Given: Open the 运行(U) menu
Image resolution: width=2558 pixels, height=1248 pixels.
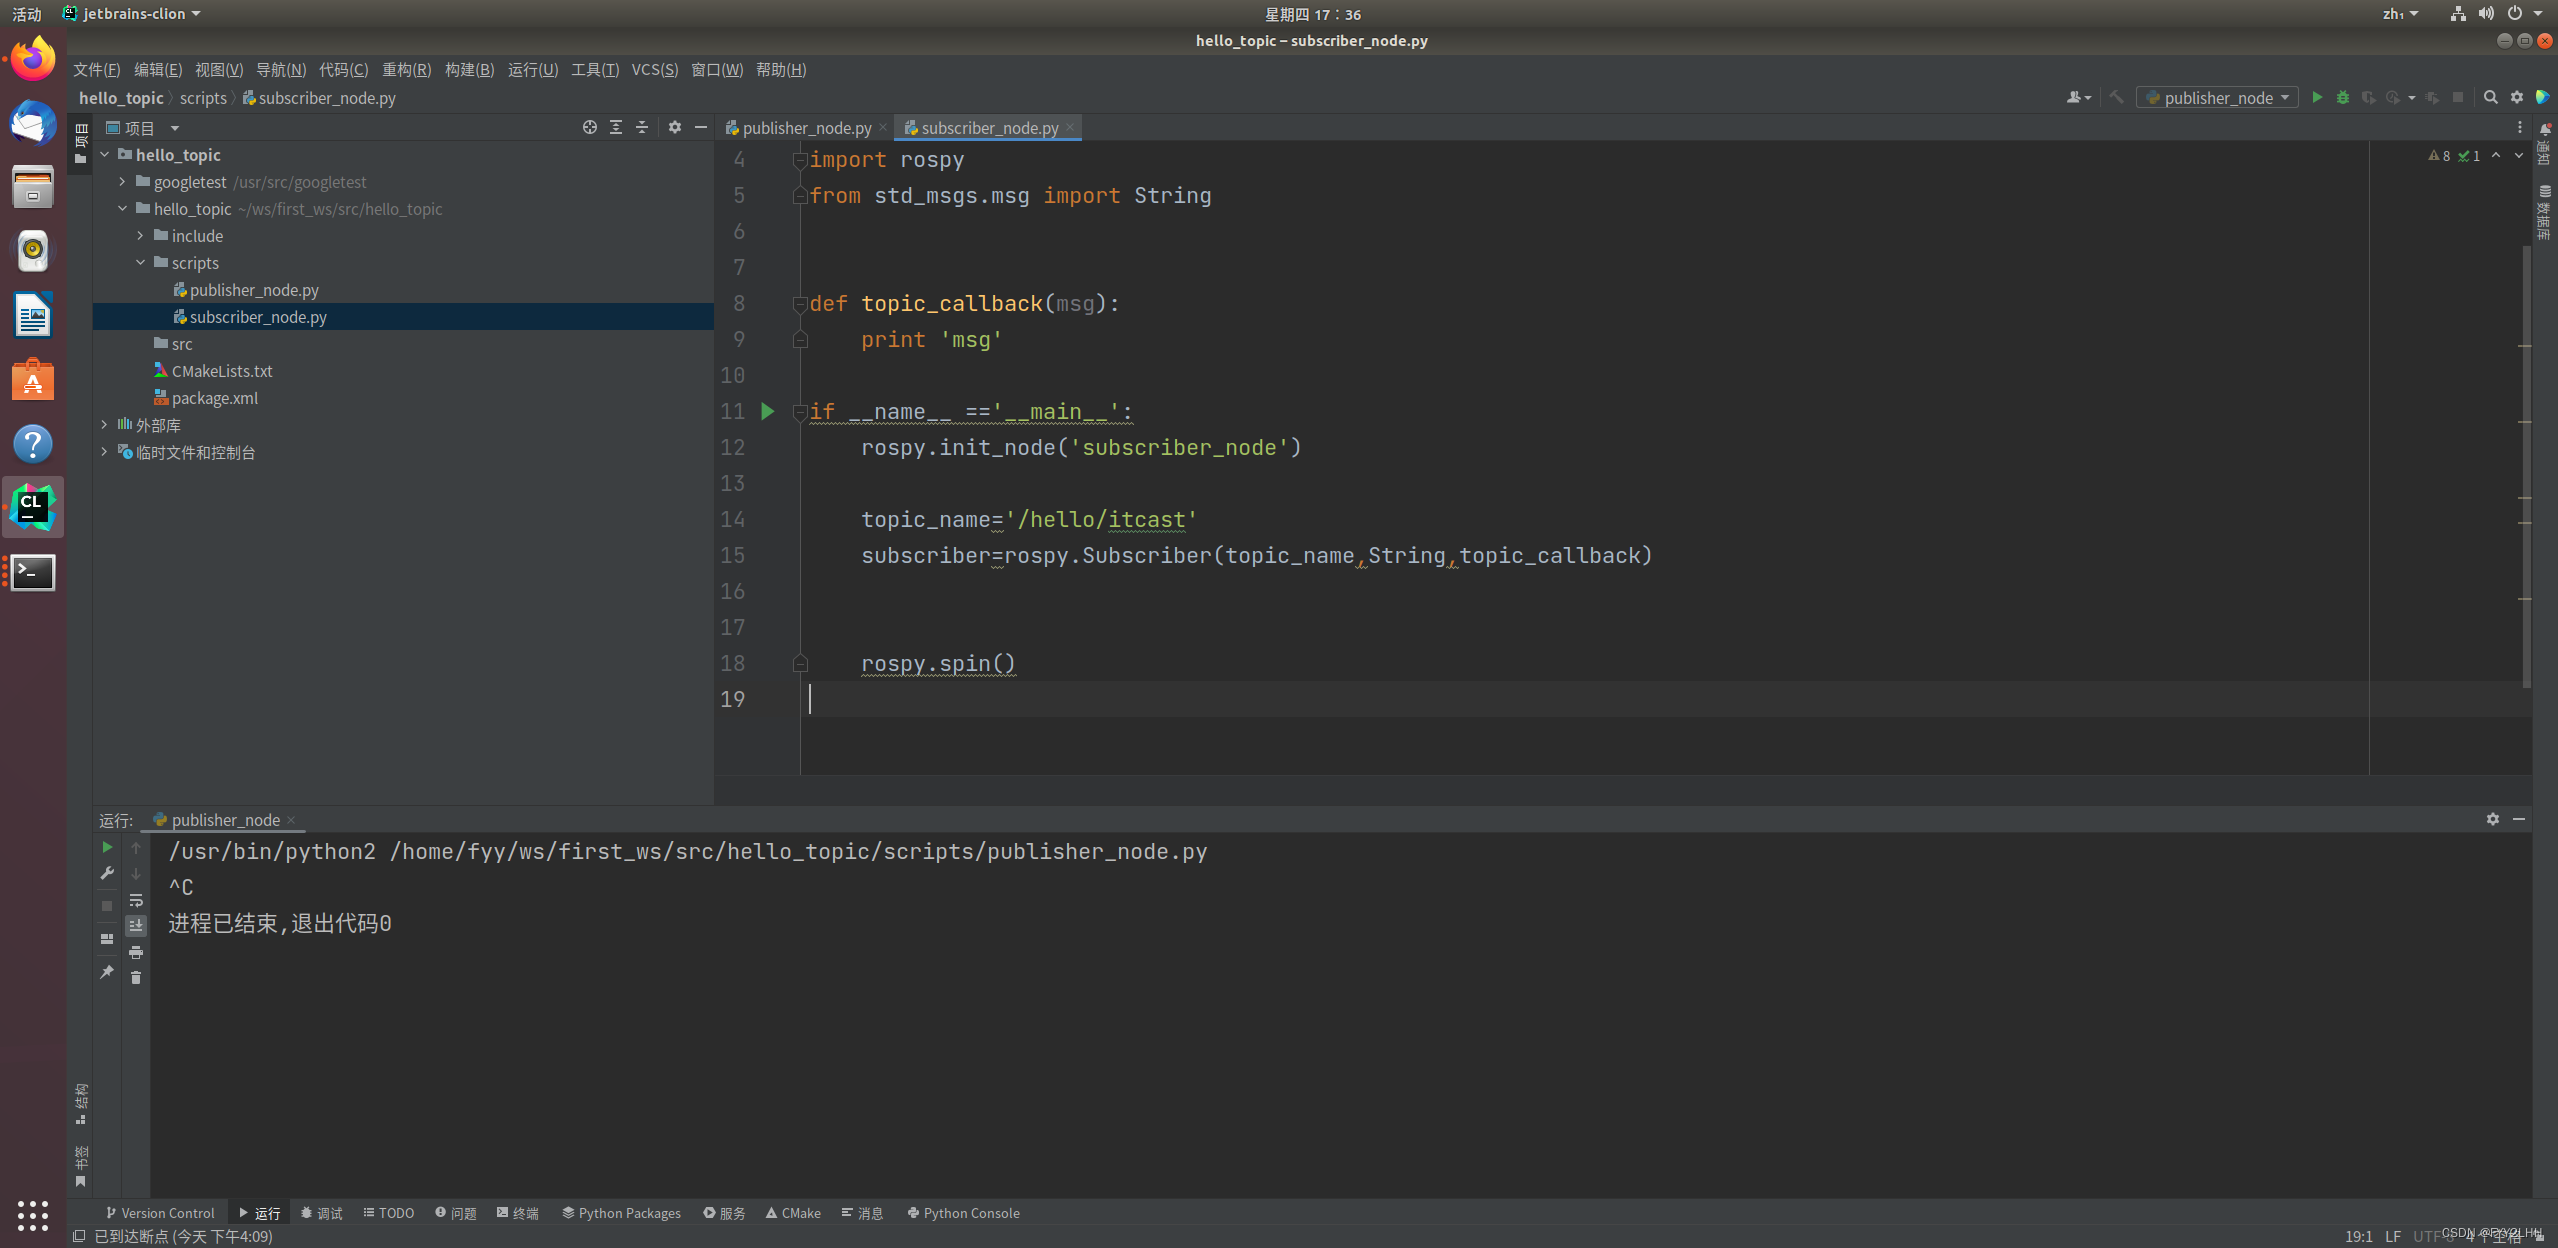Looking at the screenshot, I should pos(532,69).
